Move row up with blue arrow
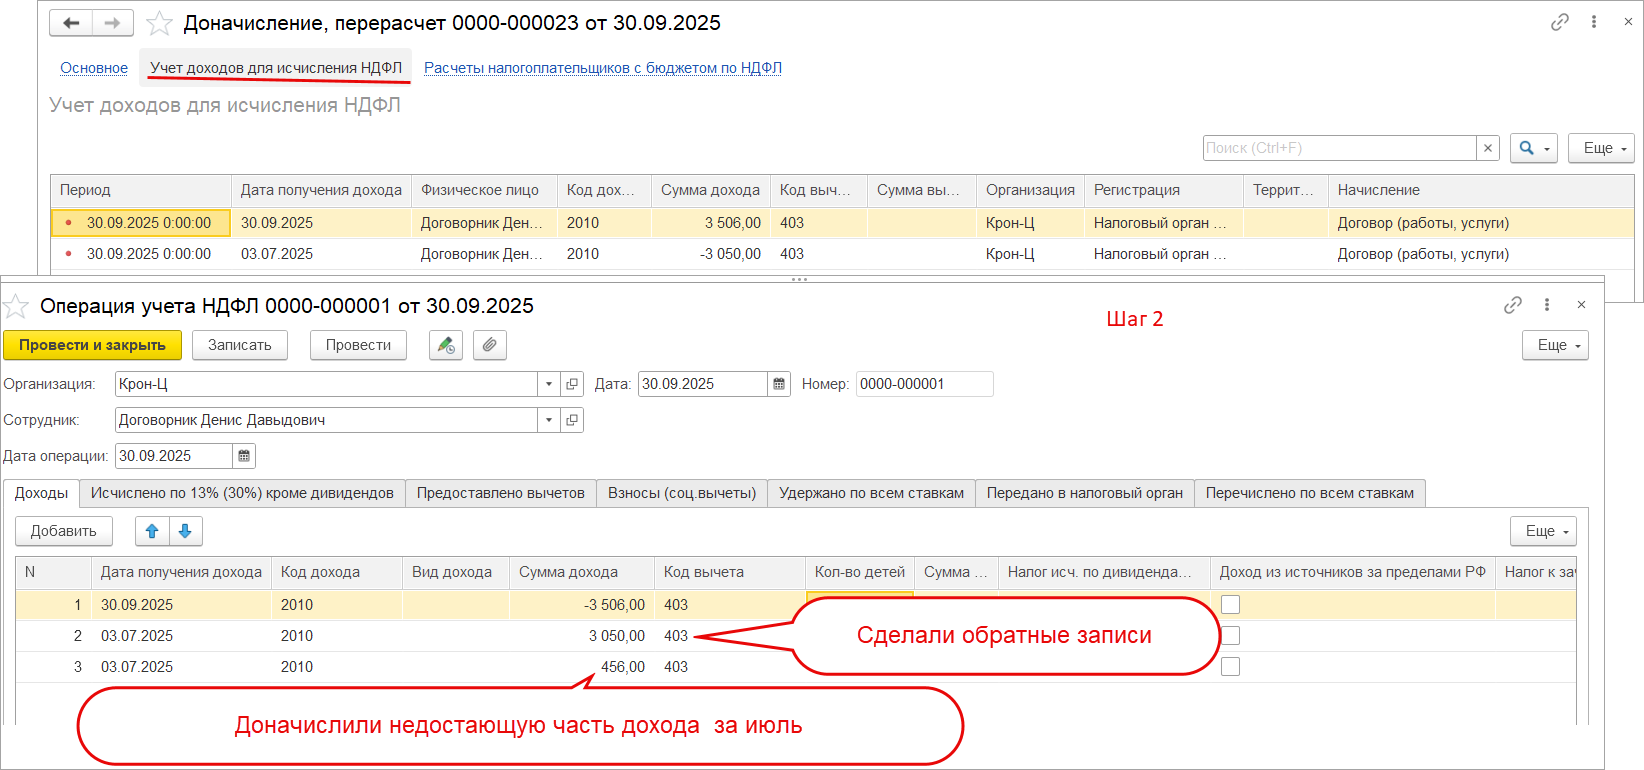 click(152, 531)
